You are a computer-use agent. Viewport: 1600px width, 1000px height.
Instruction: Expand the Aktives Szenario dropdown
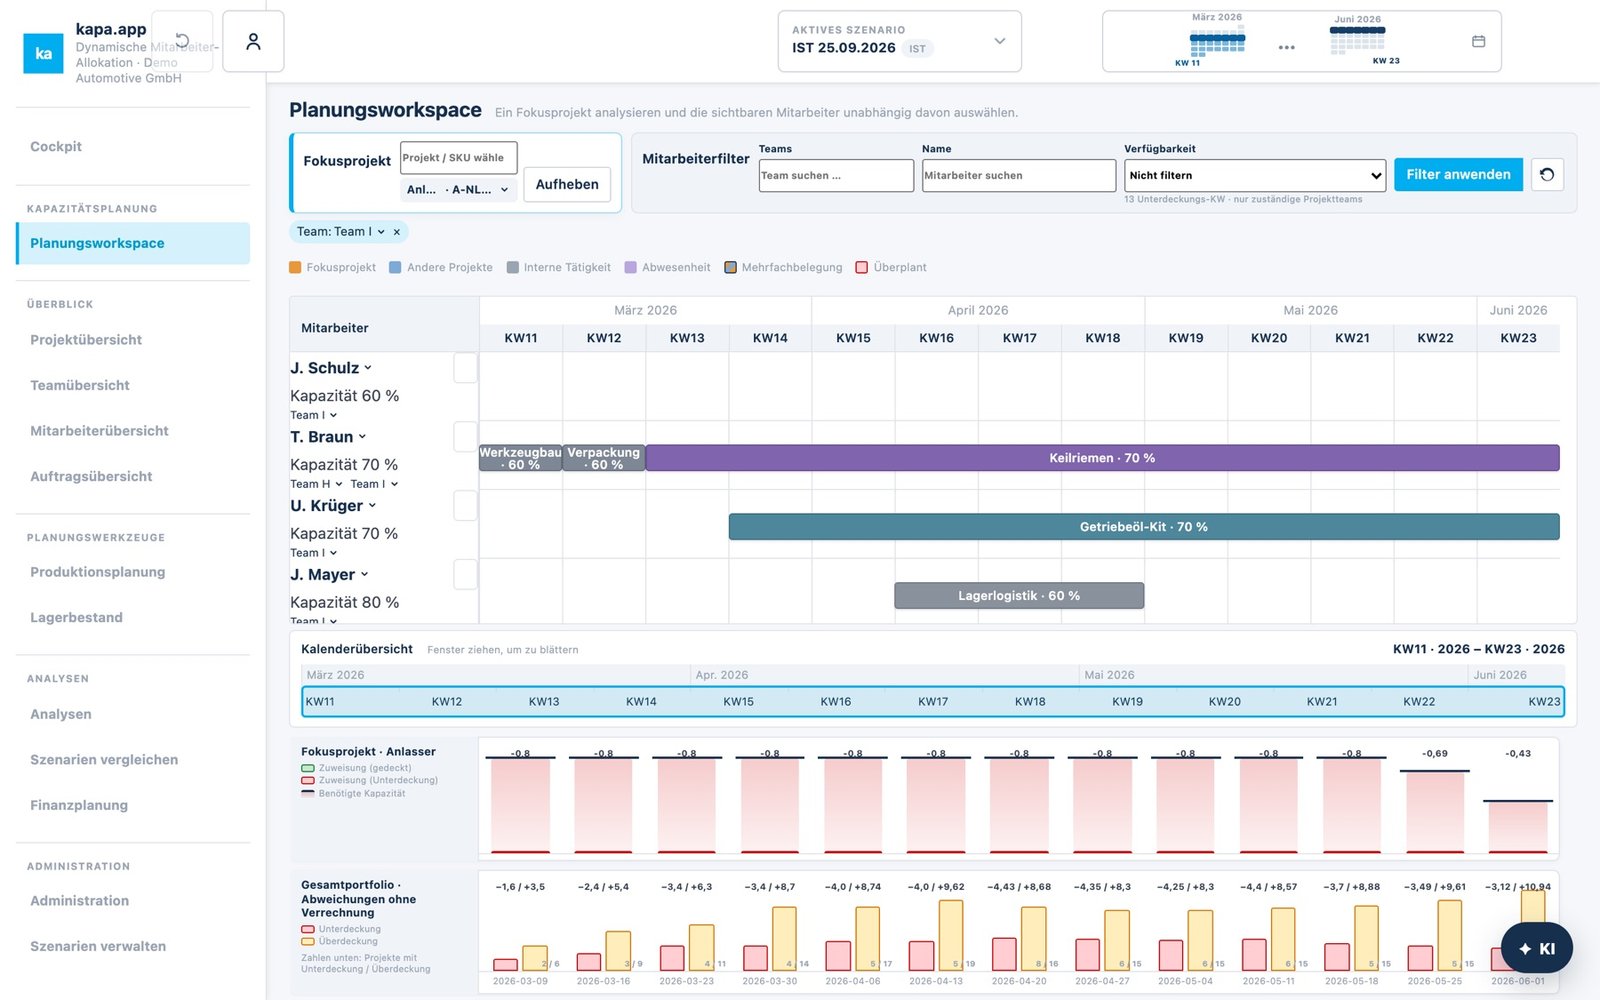[899, 41]
